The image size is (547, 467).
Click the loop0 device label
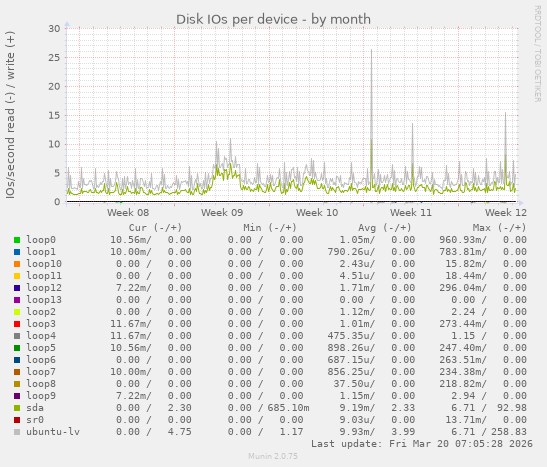click(x=41, y=240)
